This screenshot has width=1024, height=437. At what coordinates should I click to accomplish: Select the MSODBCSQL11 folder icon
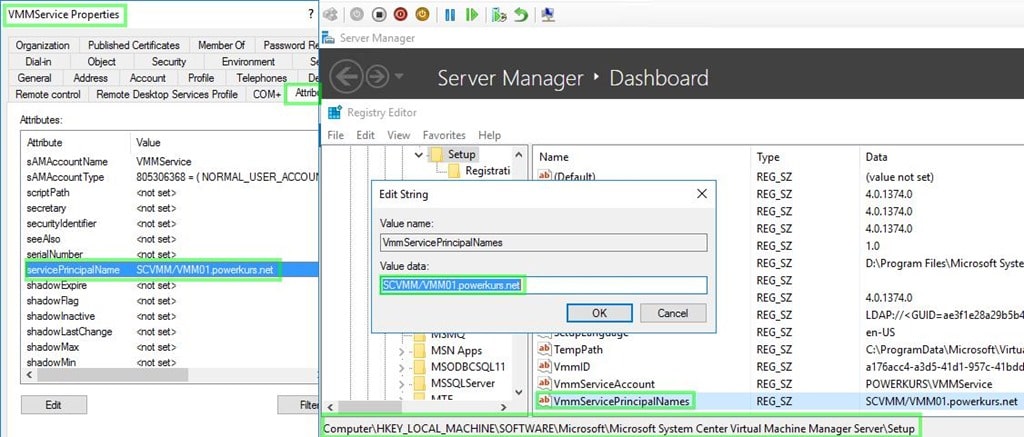click(420, 367)
